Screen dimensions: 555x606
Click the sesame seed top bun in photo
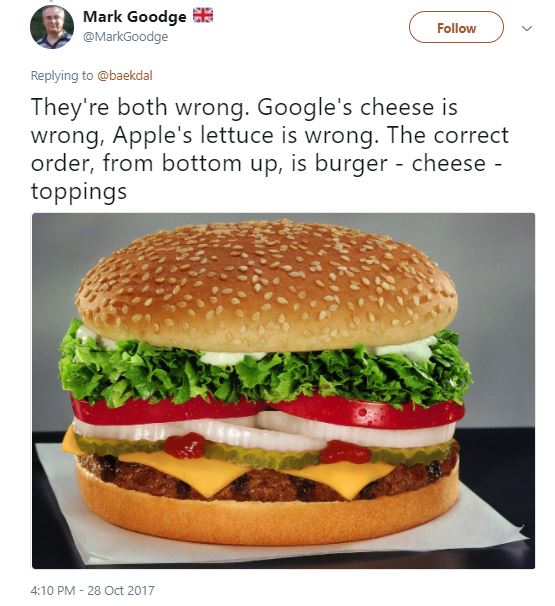tap(266, 286)
